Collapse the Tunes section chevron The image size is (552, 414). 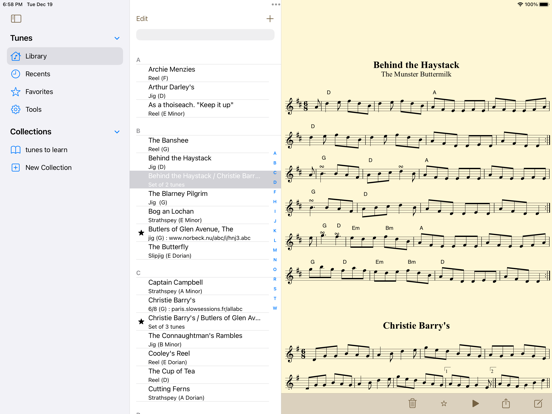coord(117,38)
